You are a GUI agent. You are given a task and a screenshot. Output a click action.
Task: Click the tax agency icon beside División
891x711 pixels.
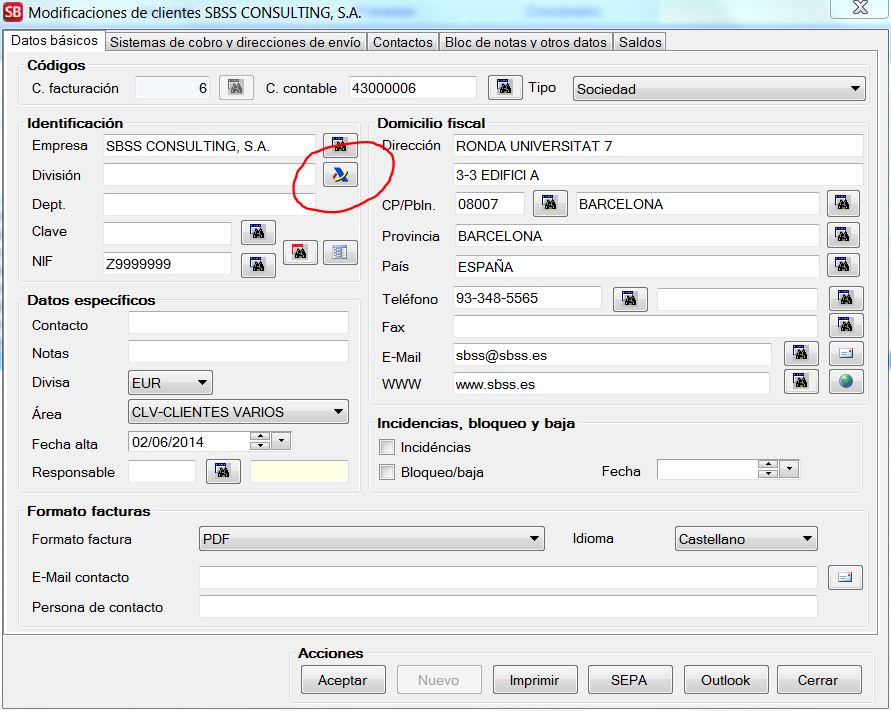coord(340,175)
